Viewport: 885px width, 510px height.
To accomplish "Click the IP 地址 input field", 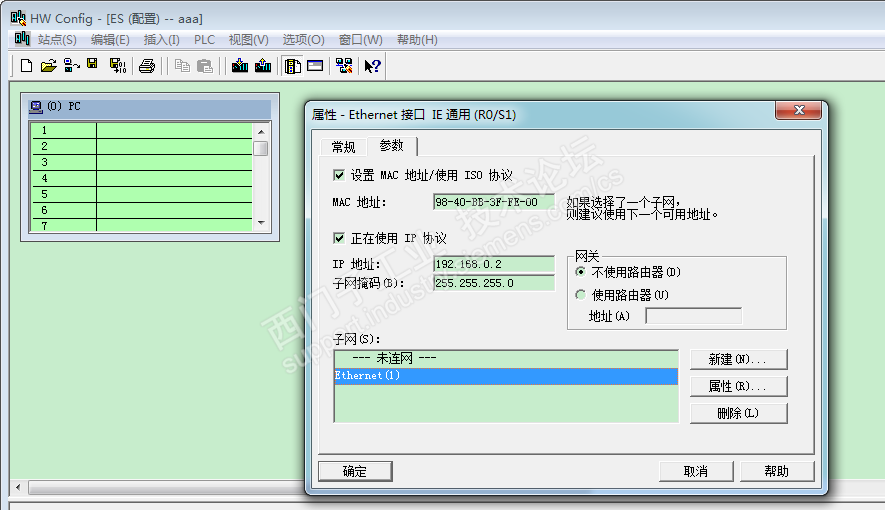I will point(494,264).
